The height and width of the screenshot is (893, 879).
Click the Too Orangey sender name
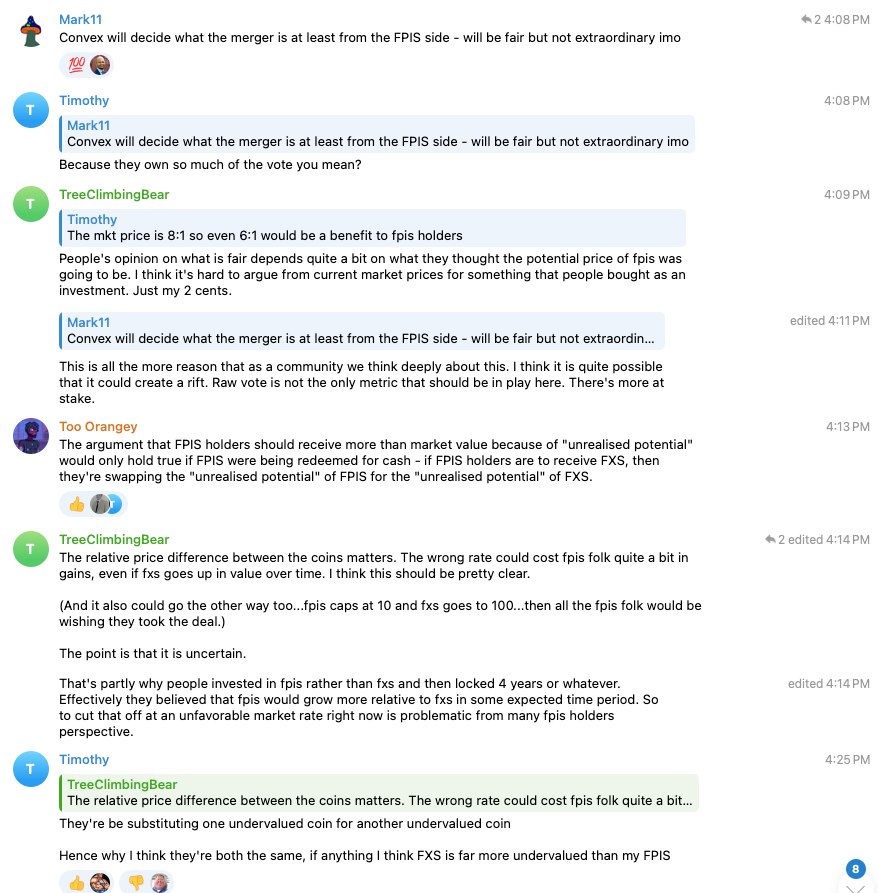coord(98,427)
